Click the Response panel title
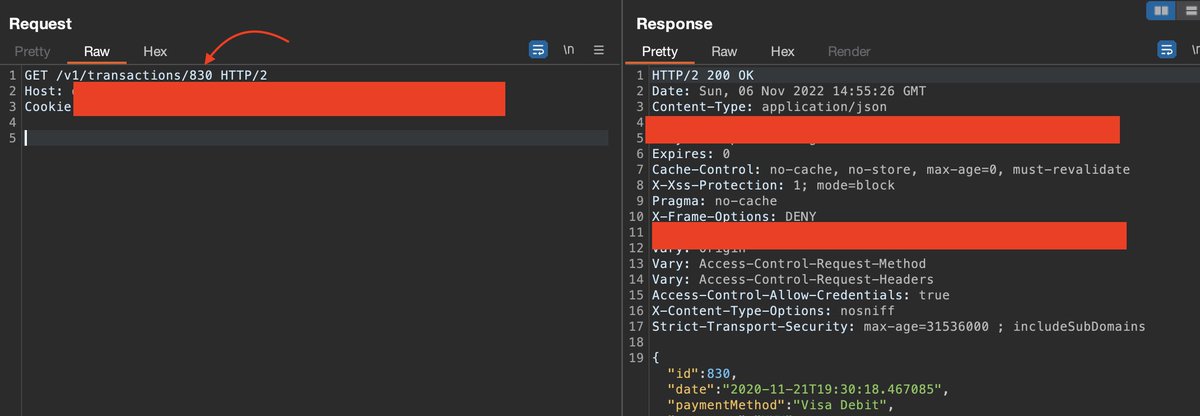 point(675,23)
